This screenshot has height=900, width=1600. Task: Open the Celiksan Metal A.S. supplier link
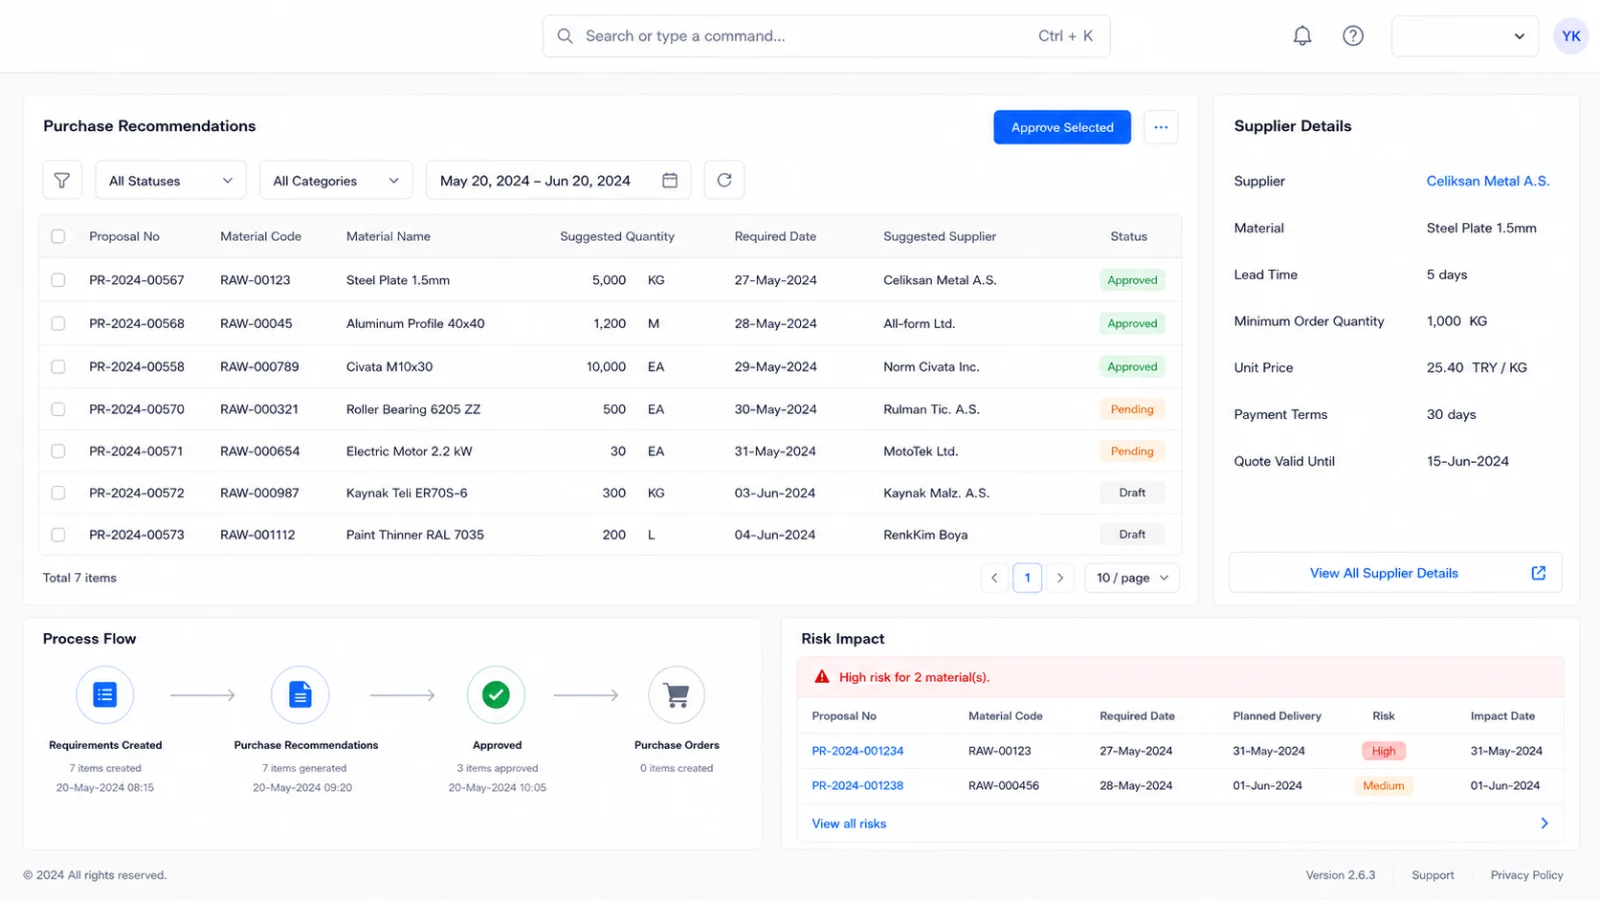pyautogui.click(x=1488, y=181)
